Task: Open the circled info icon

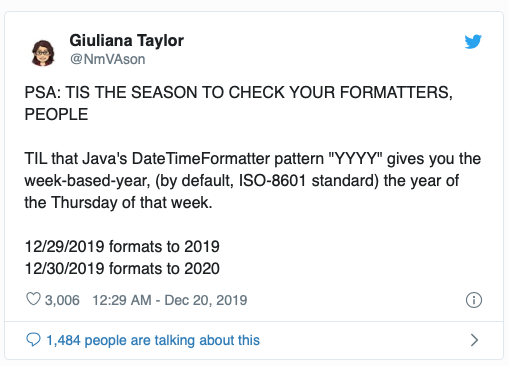Action: (x=474, y=300)
